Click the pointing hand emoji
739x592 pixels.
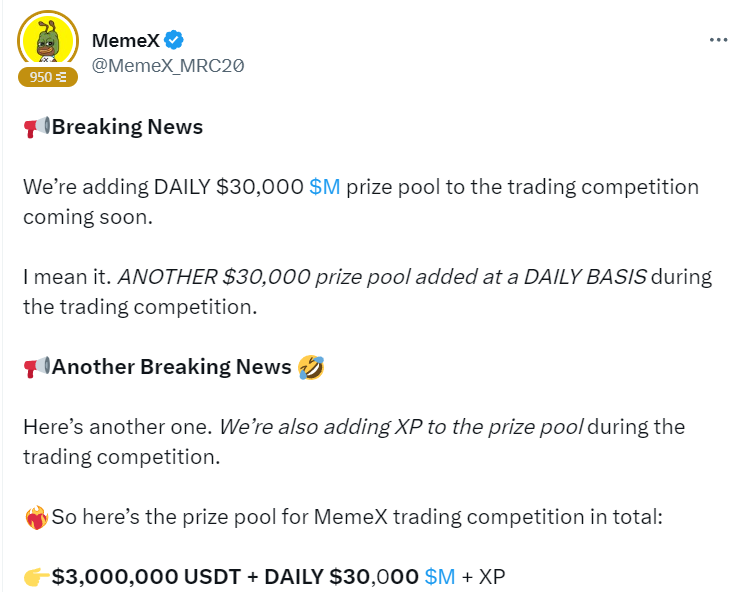pos(36,577)
